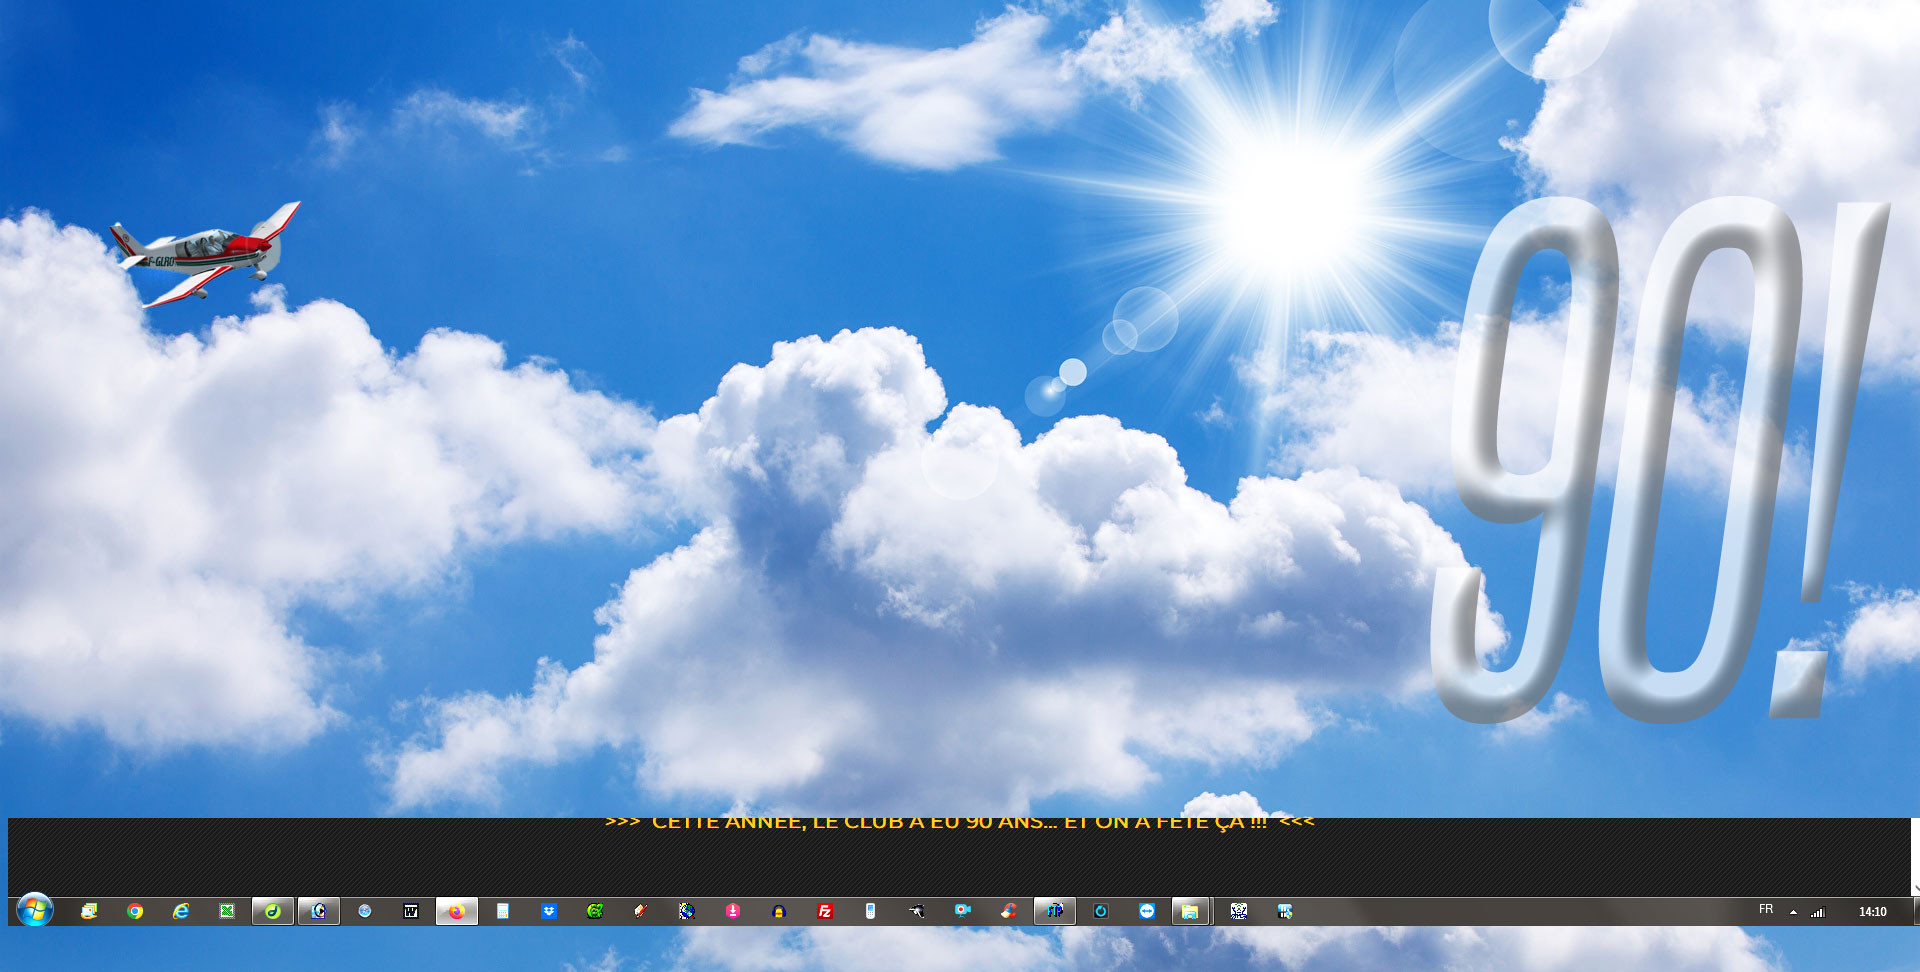Open Internet Explorer from the taskbar
Image resolution: width=1920 pixels, height=972 pixels.
click(181, 911)
